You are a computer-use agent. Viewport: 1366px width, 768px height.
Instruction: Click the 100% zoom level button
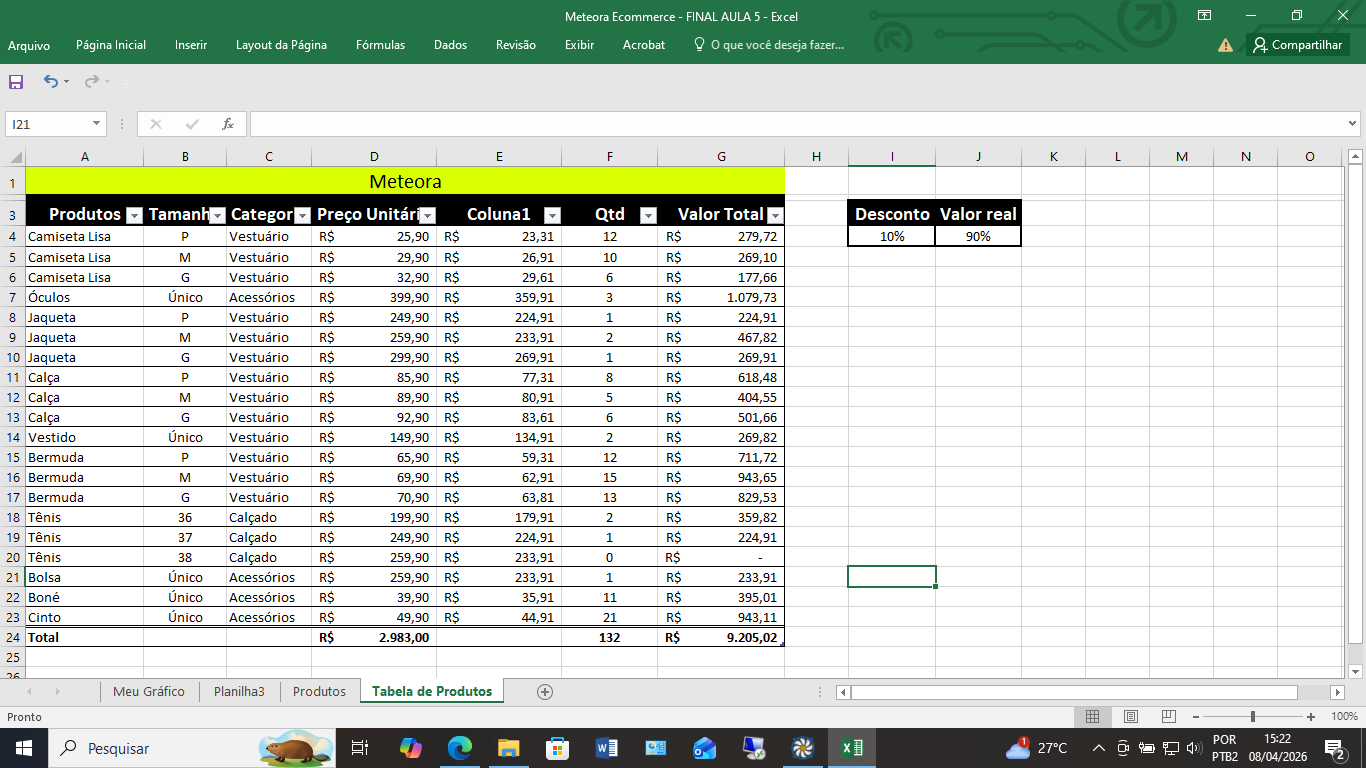point(1344,717)
